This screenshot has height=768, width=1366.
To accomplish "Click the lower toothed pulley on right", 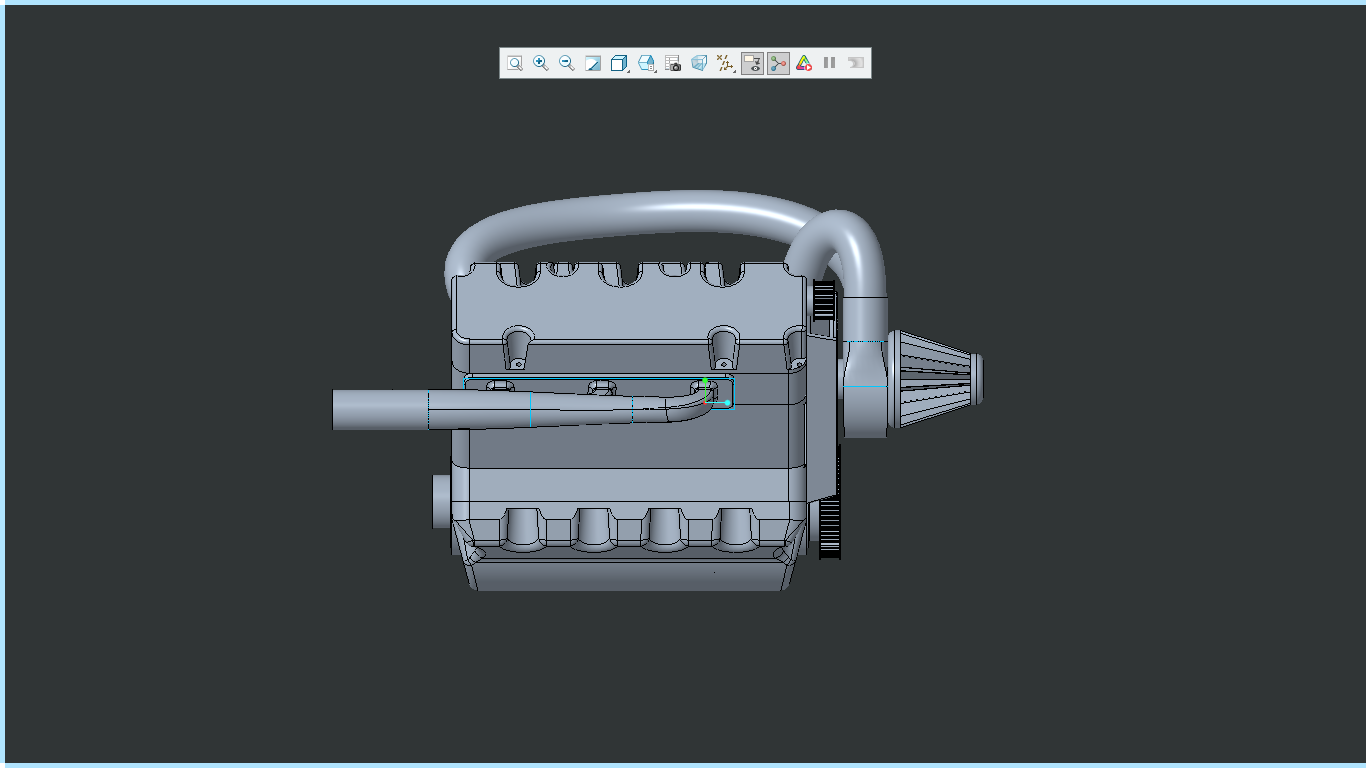I will (830, 528).
